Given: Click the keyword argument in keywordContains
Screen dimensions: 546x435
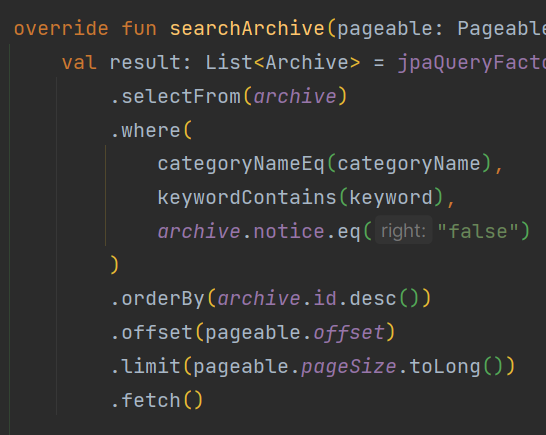Looking at the screenshot, I should coord(391,198).
